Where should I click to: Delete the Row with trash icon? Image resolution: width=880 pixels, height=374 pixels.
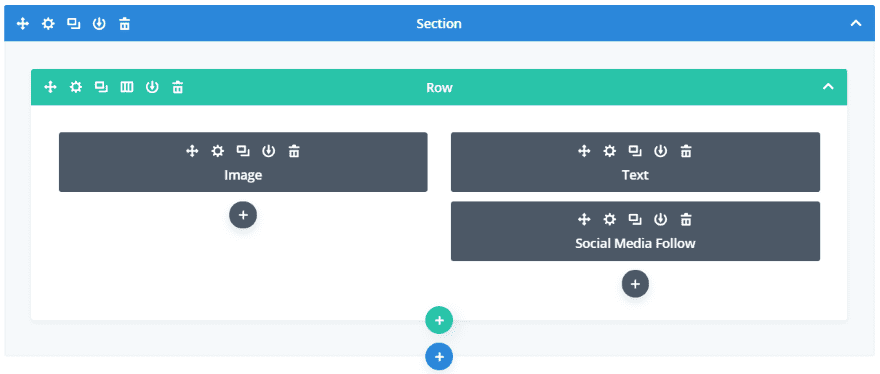coord(177,87)
